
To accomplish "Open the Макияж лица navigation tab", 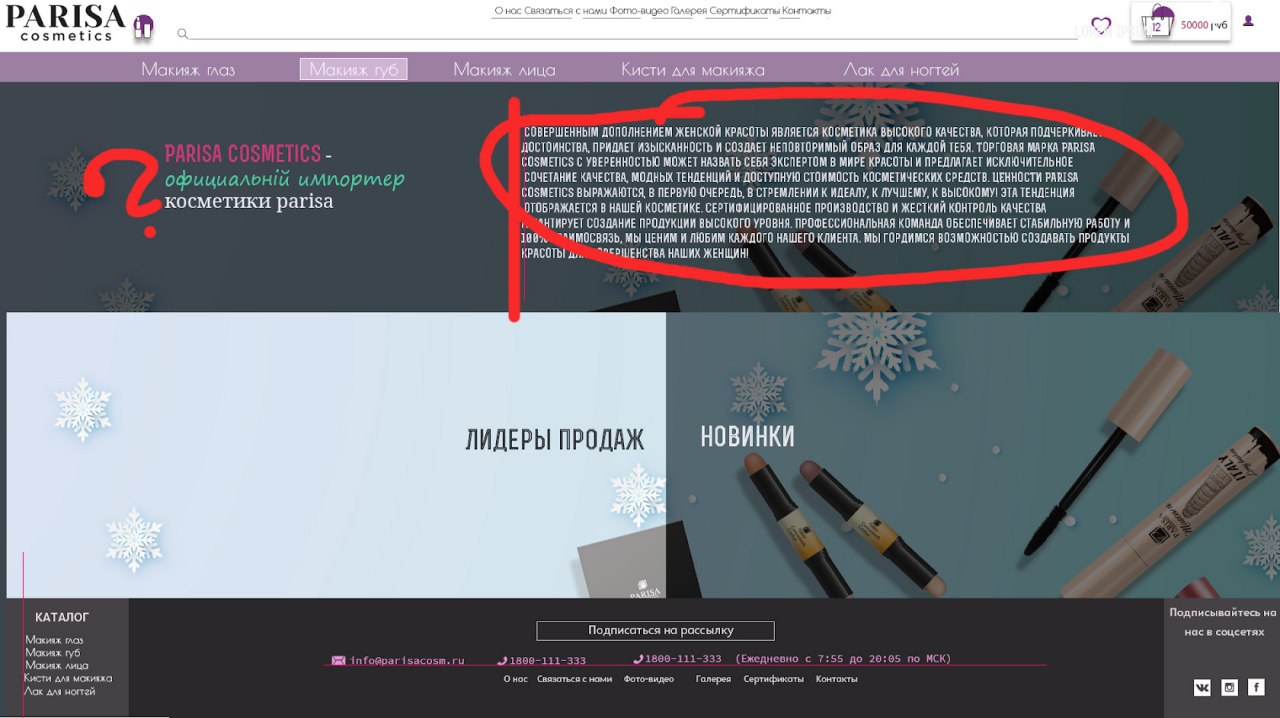I will coord(504,70).
